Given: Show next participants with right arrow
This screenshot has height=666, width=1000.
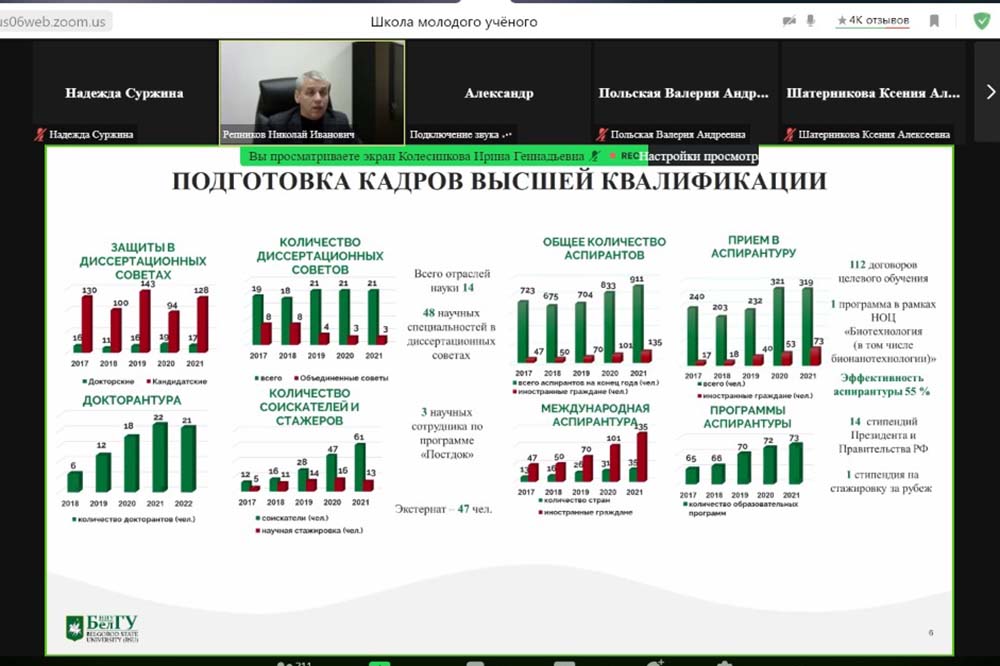Looking at the screenshot, I should click(990, 92).
